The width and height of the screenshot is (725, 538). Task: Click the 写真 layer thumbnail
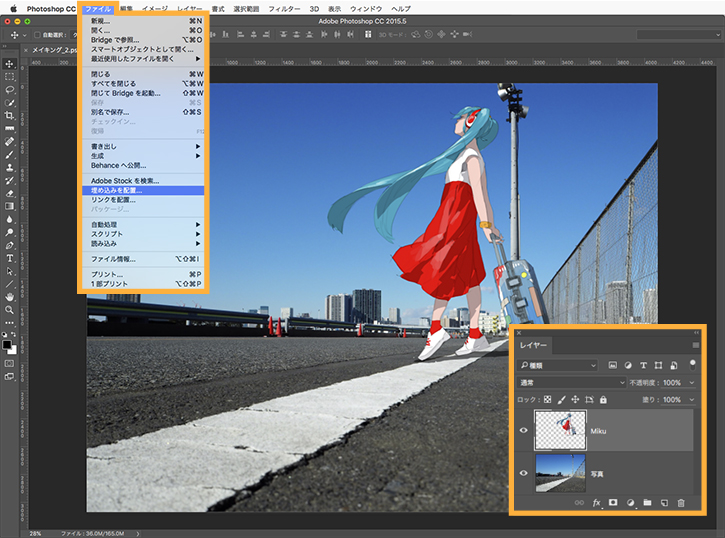[x=560, y=473]
